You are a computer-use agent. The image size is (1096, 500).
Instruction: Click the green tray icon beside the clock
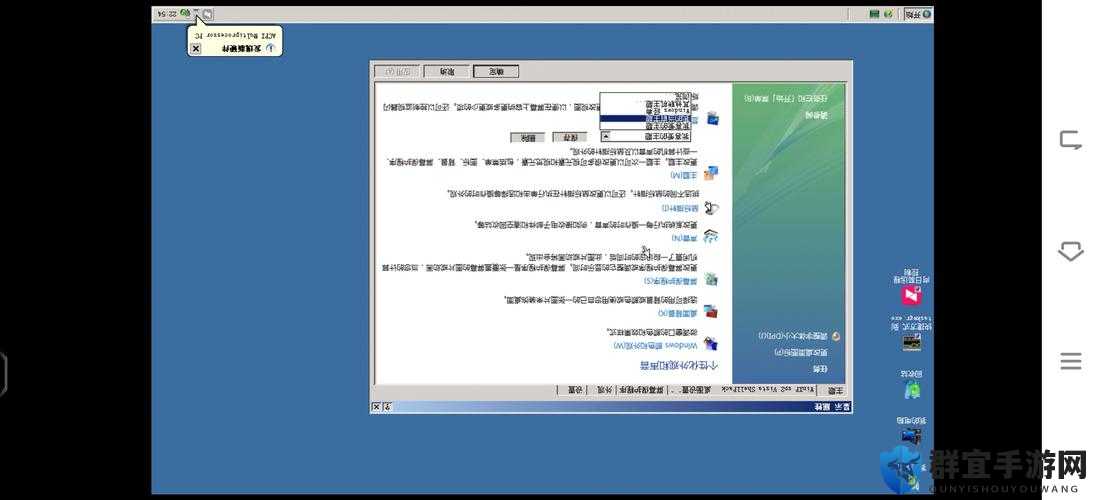(184, 13)
